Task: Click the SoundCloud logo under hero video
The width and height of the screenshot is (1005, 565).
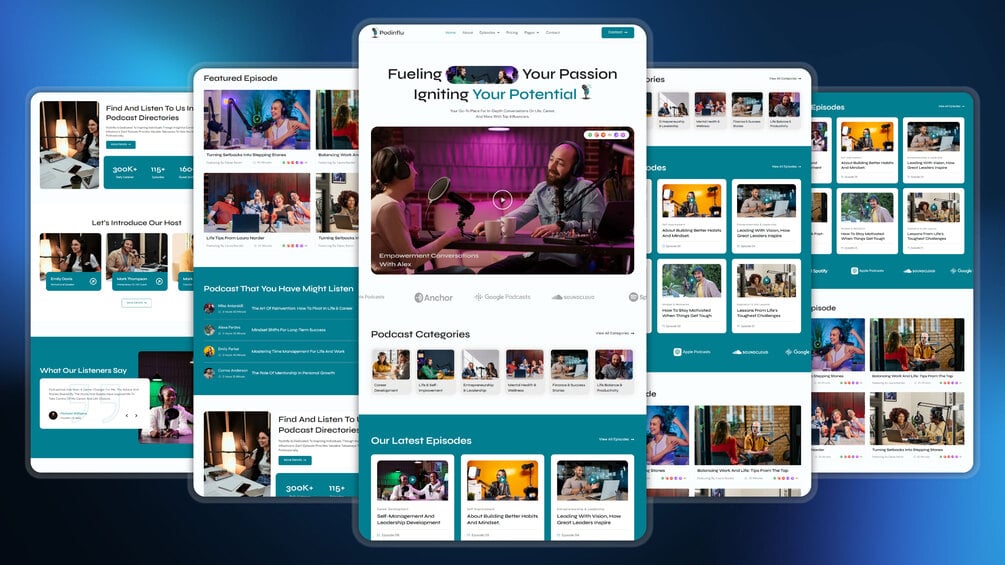Action: (x=573, y=297)
